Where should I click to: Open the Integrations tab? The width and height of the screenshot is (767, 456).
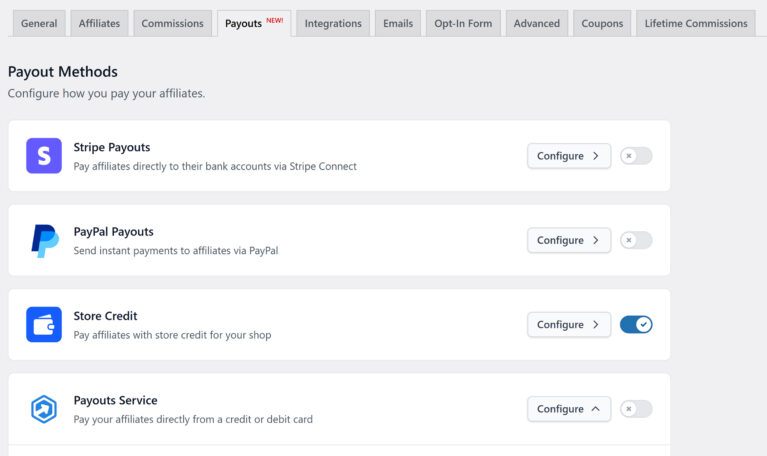coord(333,23)
